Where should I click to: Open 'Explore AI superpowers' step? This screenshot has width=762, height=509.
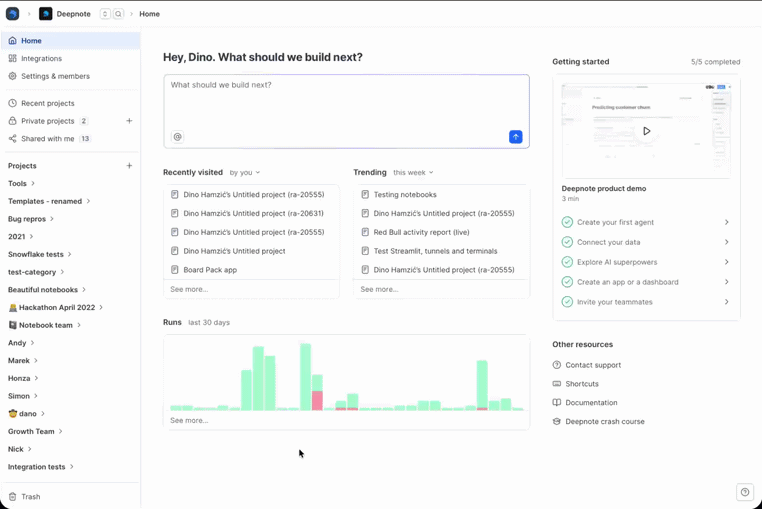pos(646,262)
